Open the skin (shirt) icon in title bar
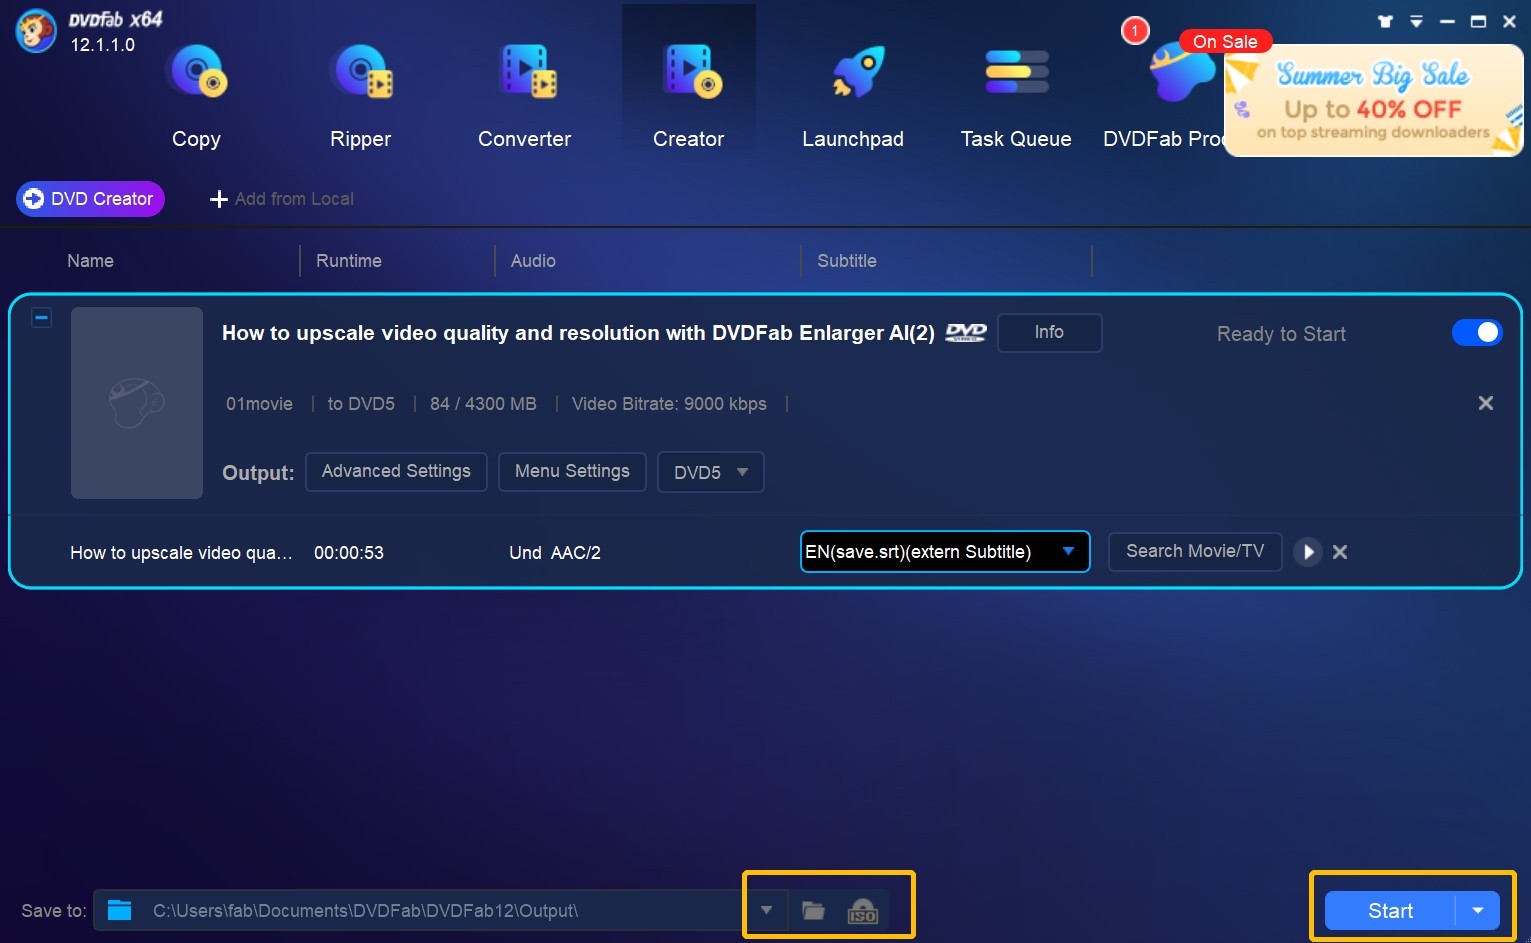 pyautogui.click(x=1385, y=21)
